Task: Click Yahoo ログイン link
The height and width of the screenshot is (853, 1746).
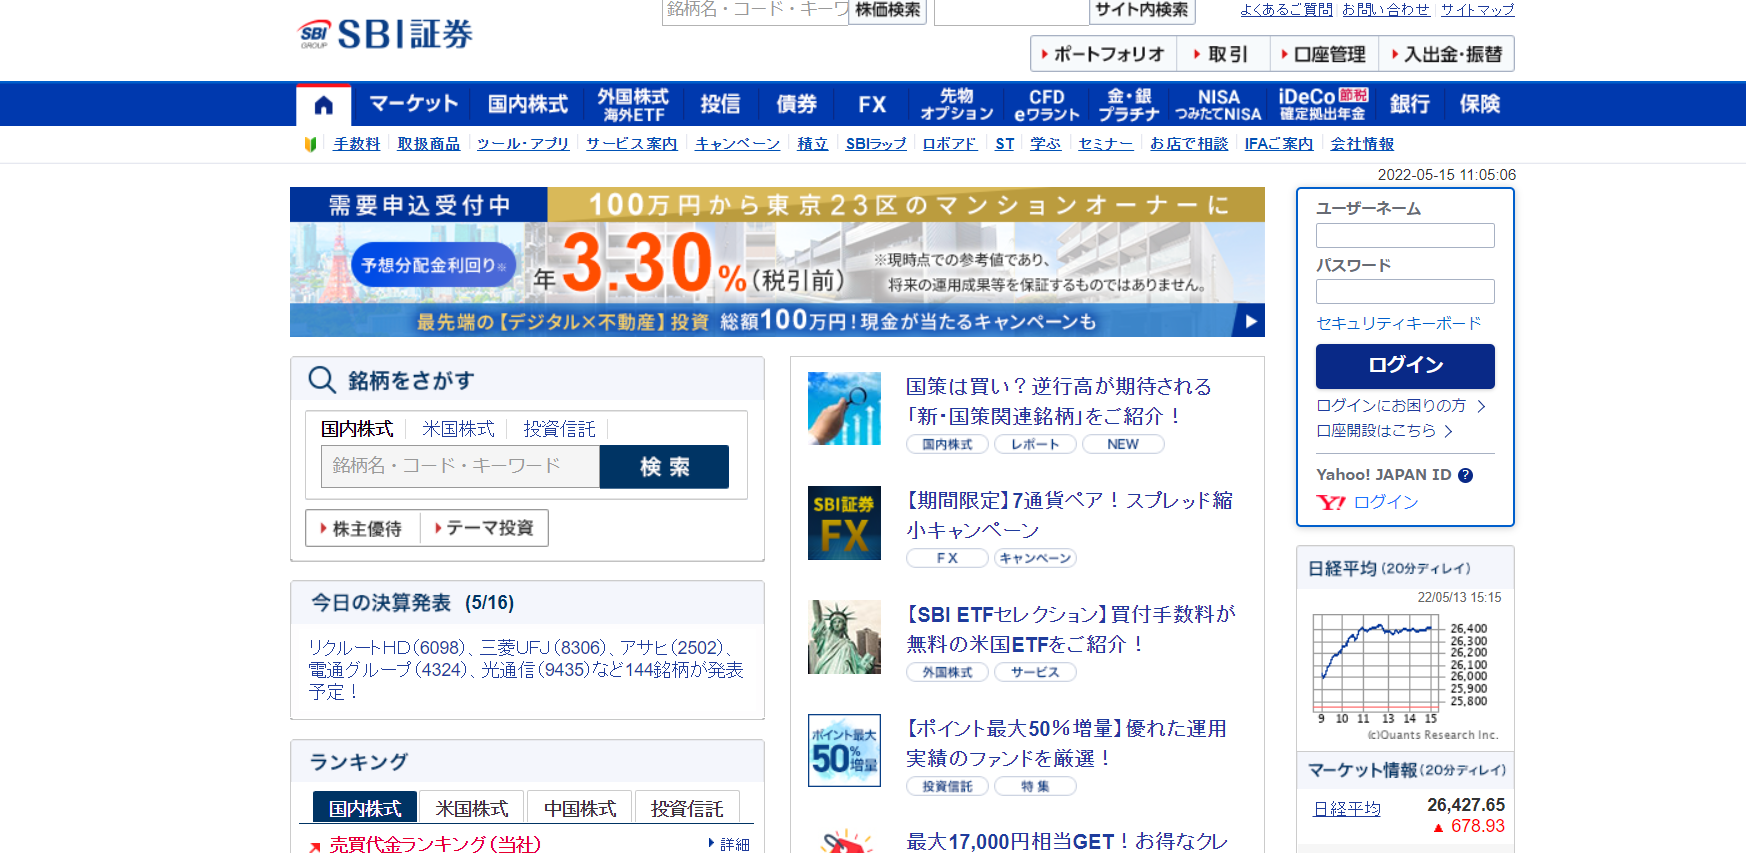Action: 1386,502
